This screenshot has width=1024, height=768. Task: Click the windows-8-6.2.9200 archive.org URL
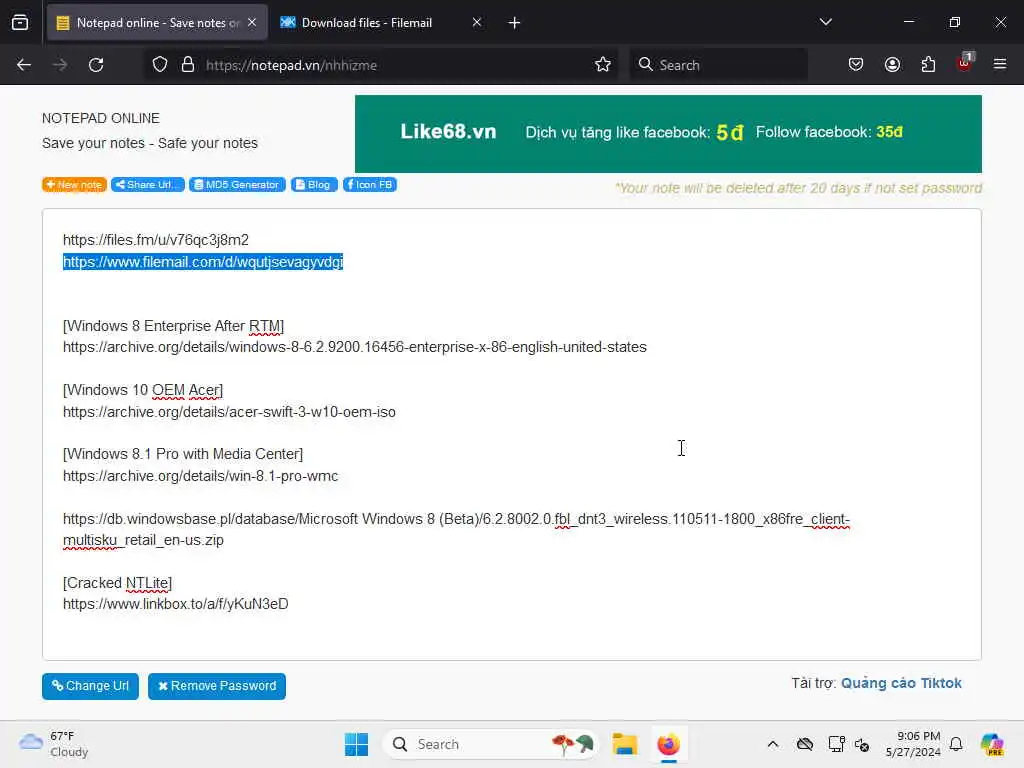[x=355, y=347]
